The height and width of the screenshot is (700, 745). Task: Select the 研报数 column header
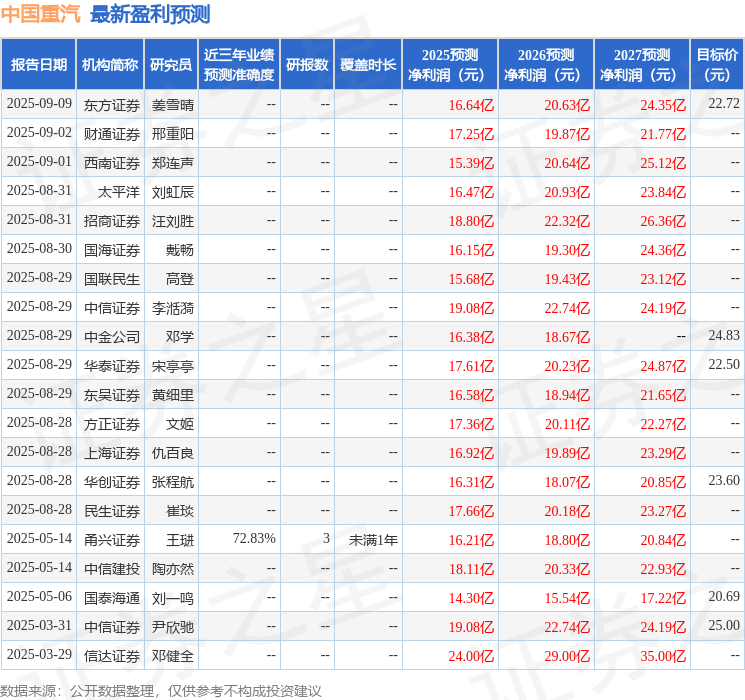click(306, 65)
